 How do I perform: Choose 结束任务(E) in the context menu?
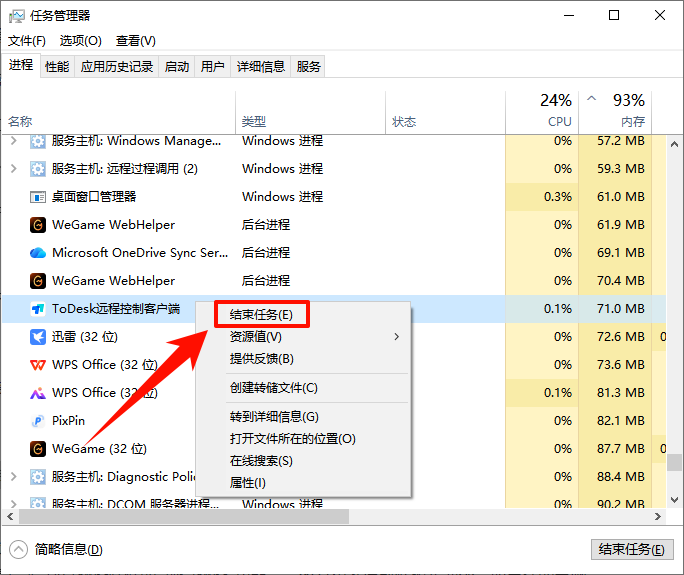point(261,315)
